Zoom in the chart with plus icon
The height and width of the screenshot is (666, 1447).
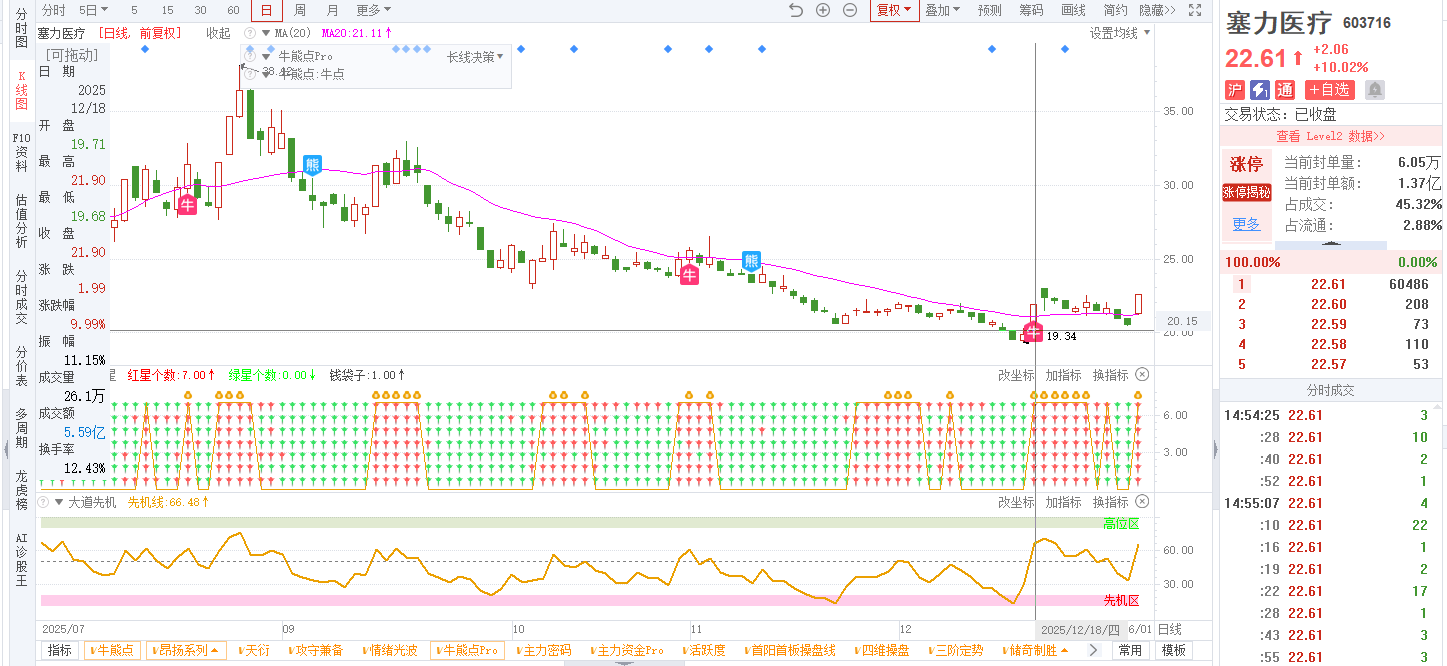tap(823, 10)
